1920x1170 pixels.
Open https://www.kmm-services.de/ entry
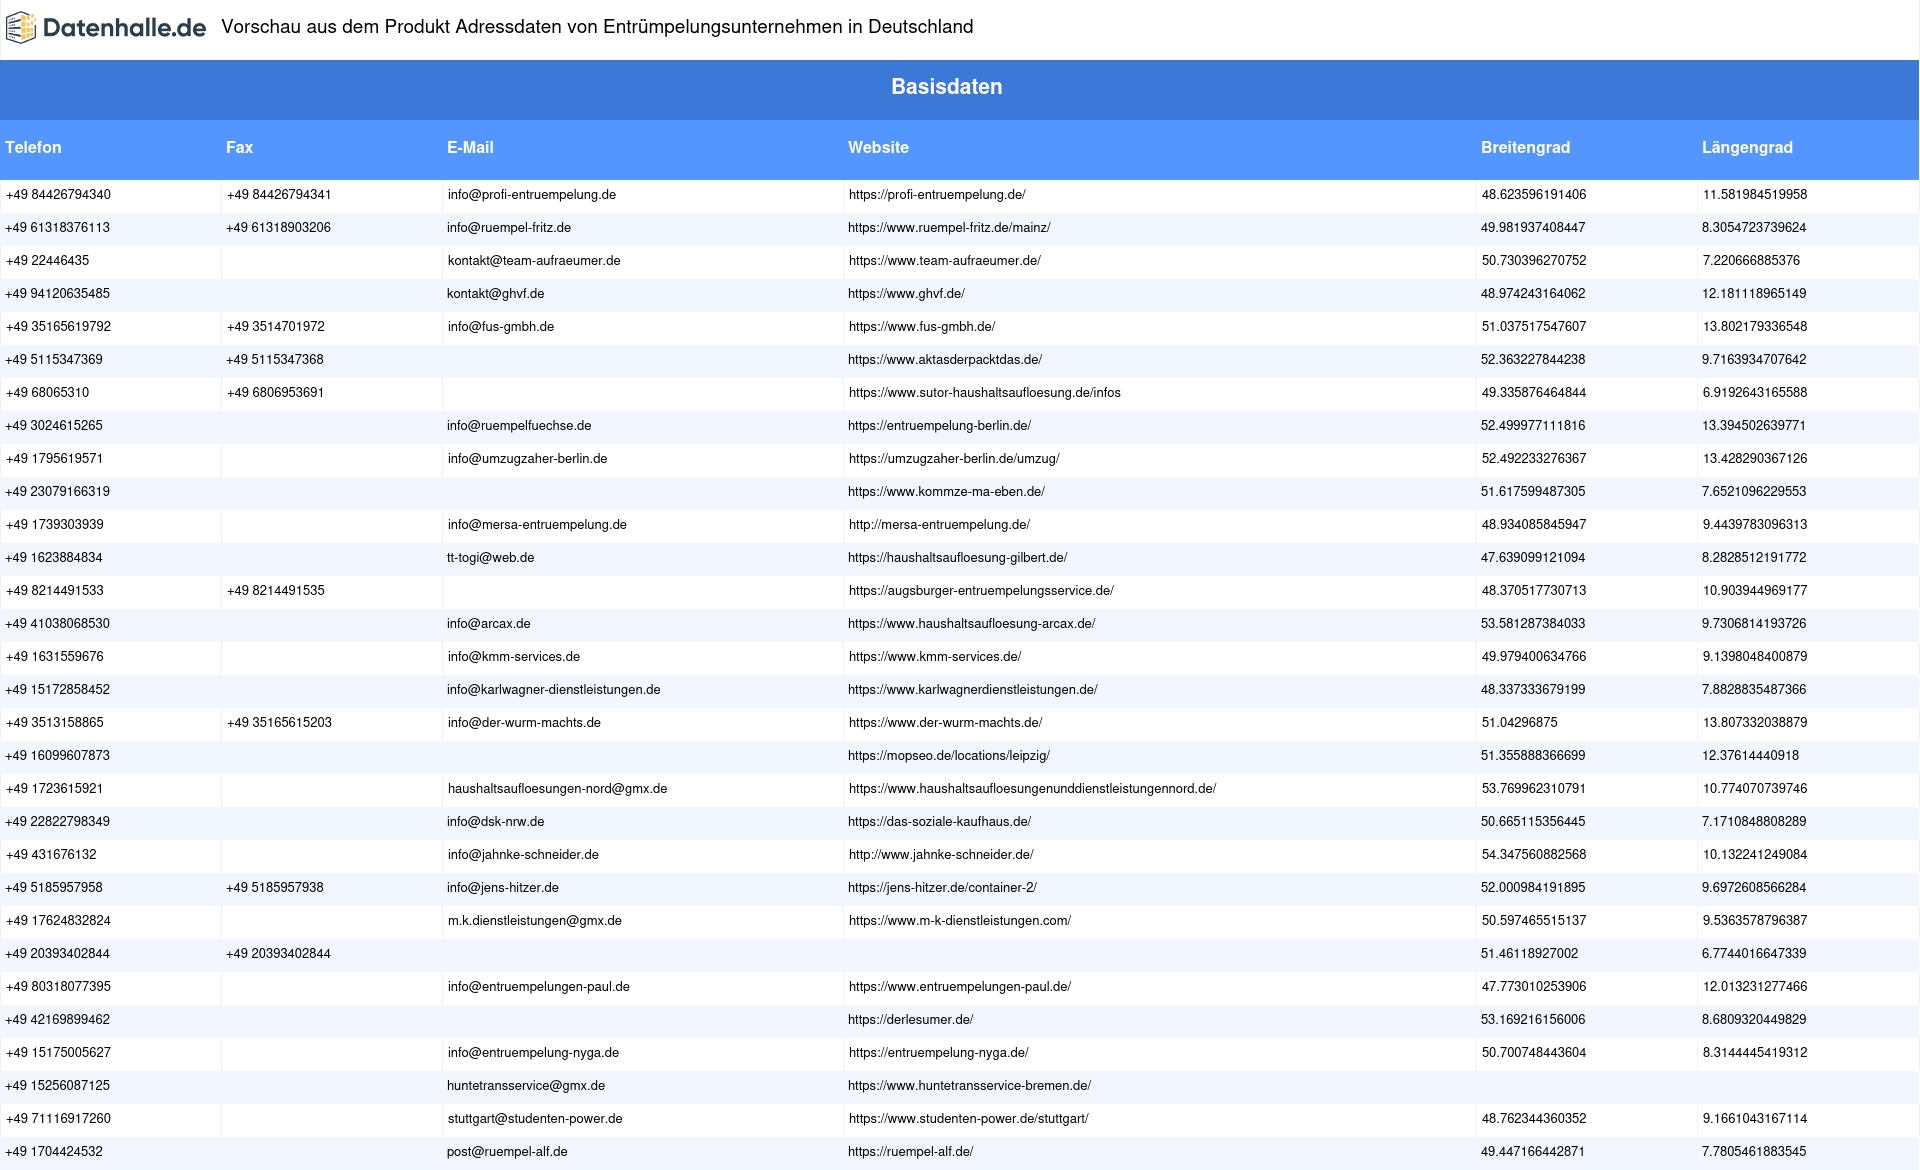point(935,657)
